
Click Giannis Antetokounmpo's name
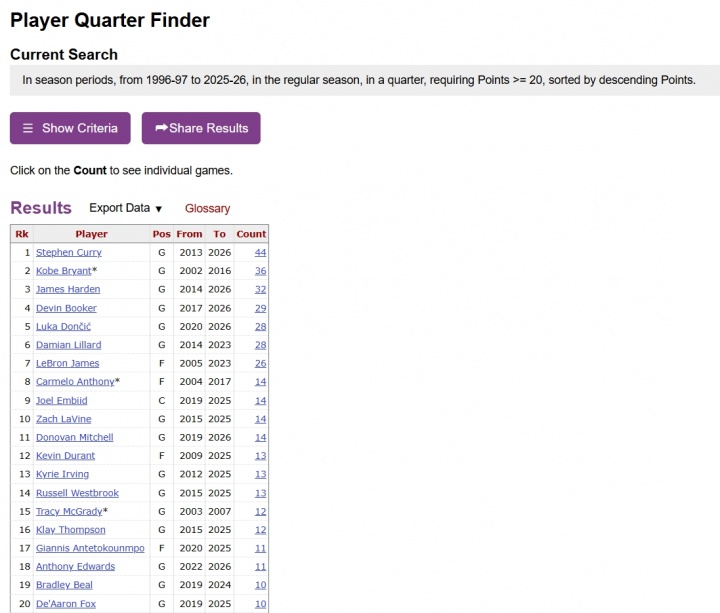tap(90, 548)
